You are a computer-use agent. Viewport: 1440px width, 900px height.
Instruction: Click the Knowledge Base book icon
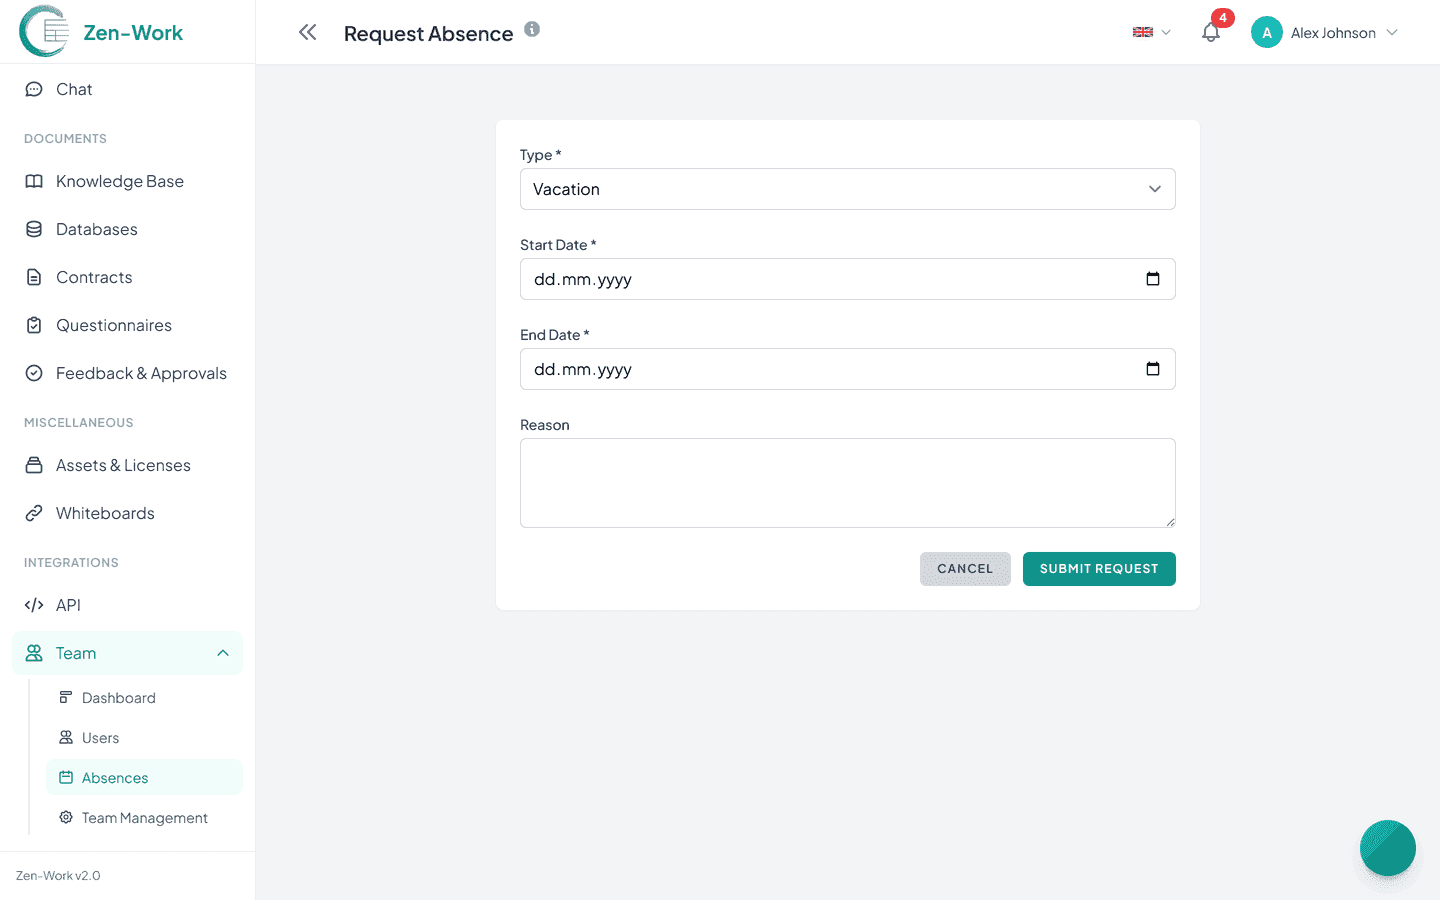coord(34,181)
